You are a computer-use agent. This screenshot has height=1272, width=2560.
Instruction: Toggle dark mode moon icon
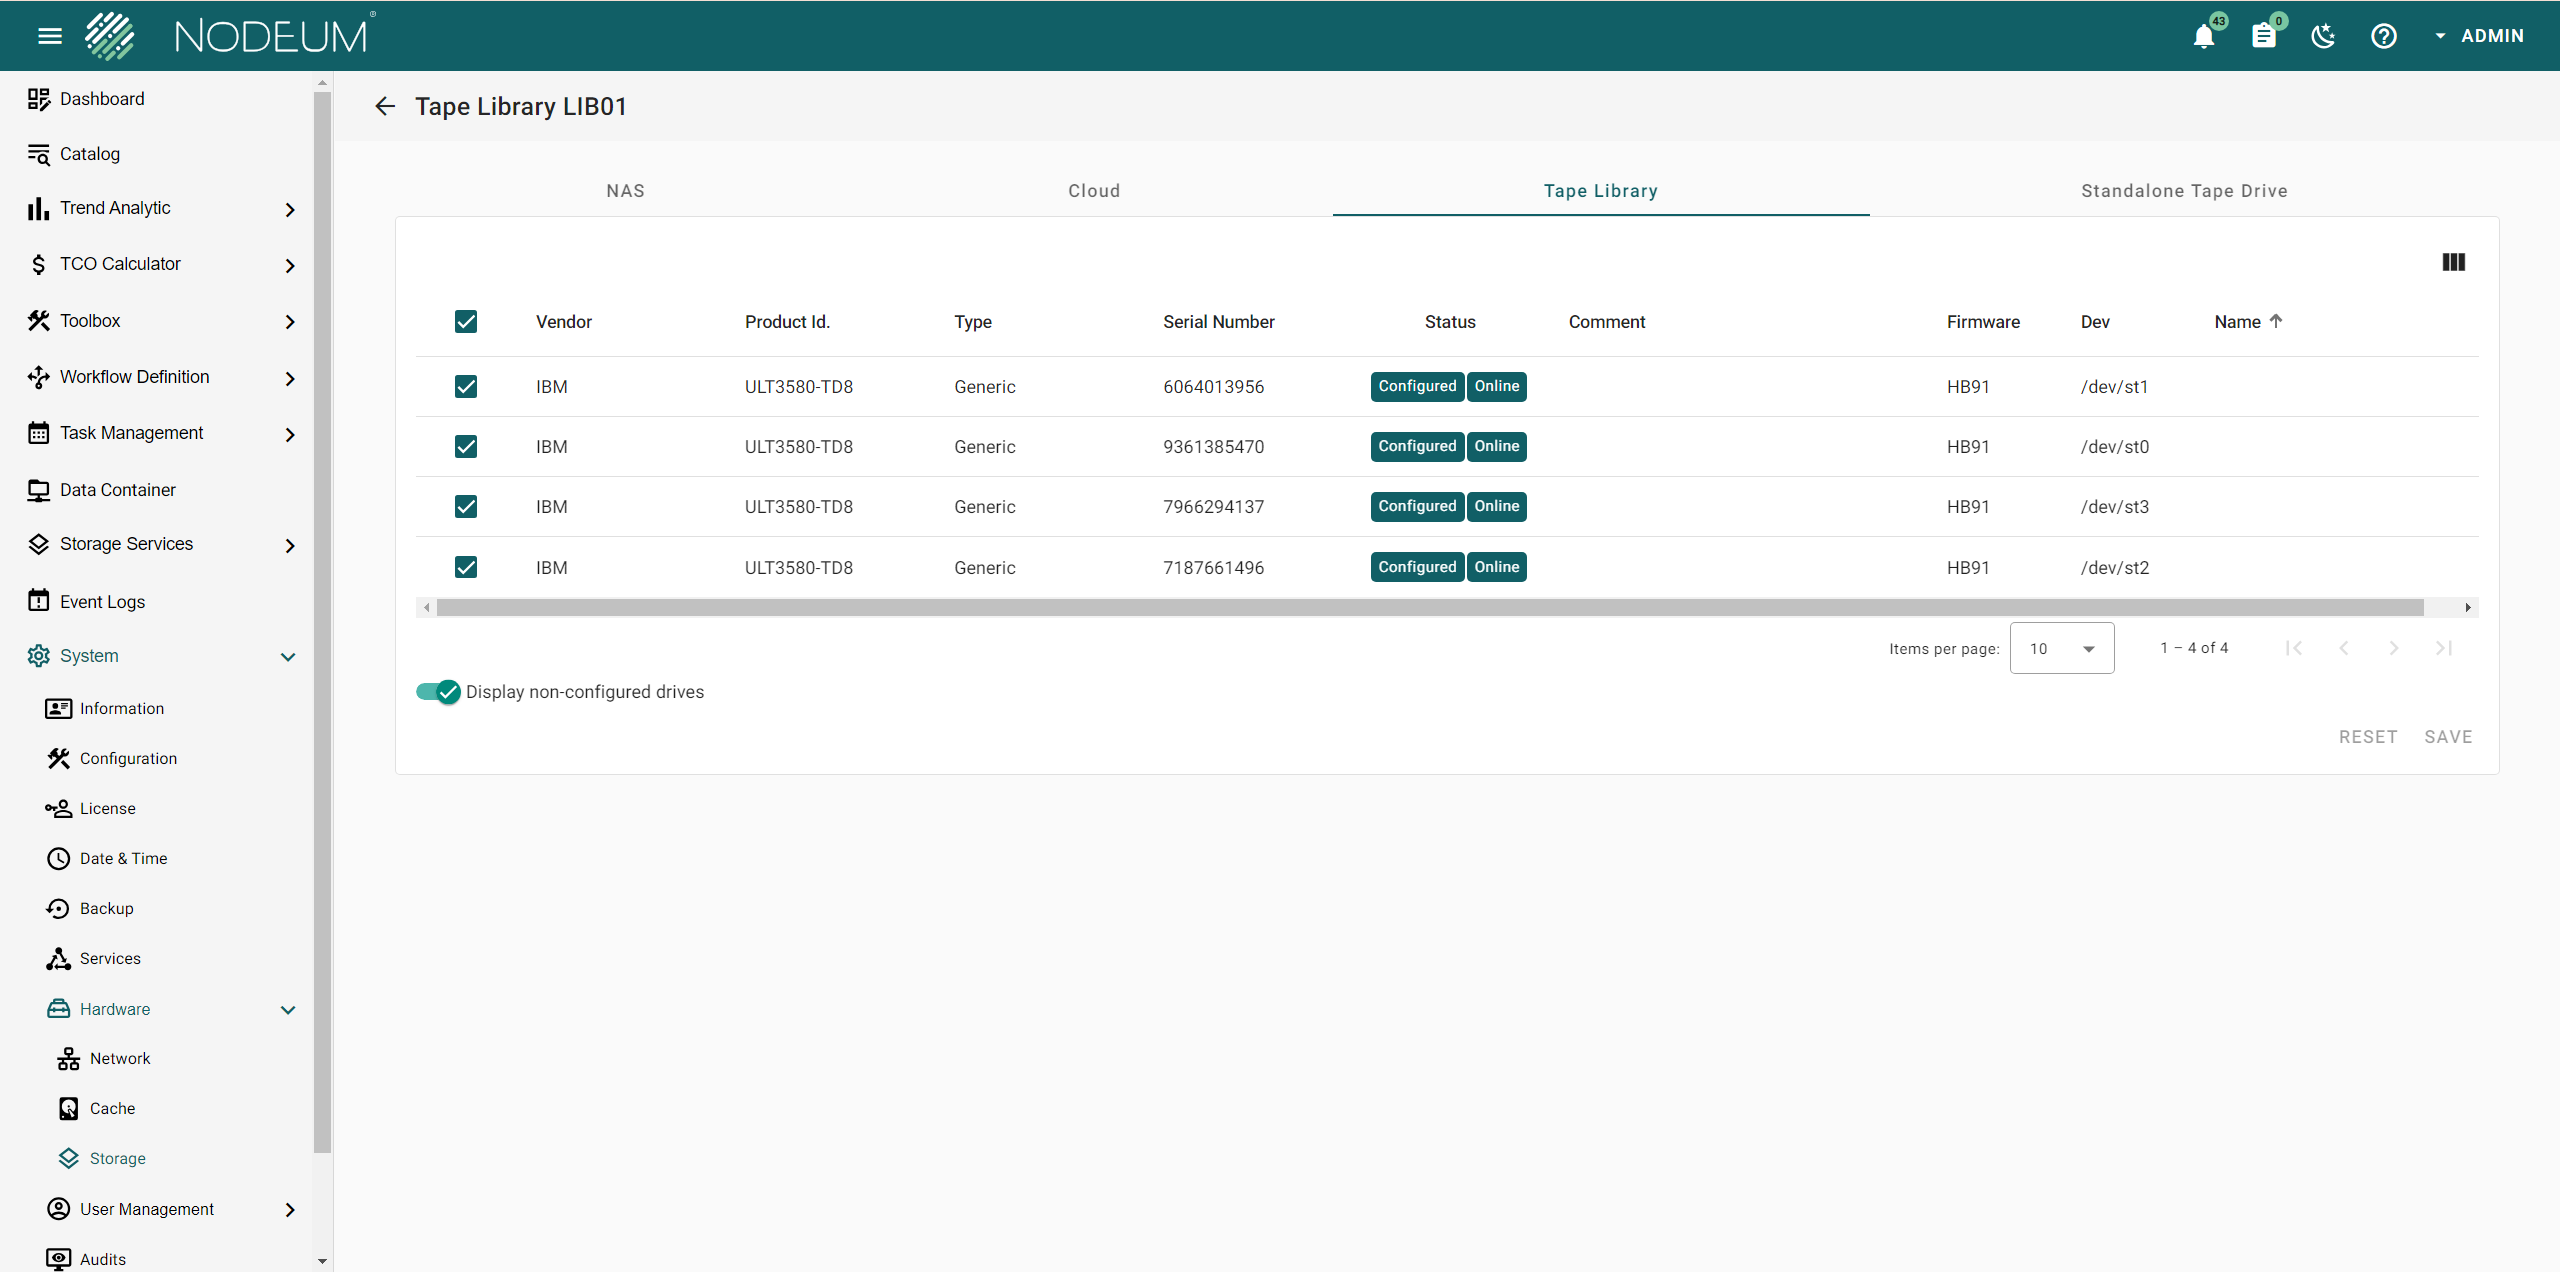pyautogui.click(x=2323, y=36)
